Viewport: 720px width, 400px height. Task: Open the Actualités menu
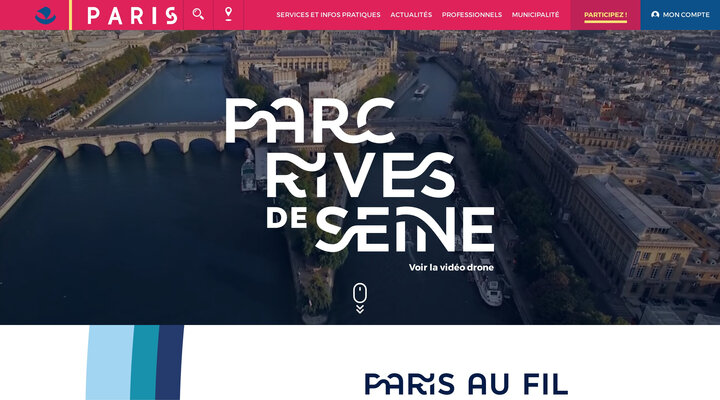(411, 15)
